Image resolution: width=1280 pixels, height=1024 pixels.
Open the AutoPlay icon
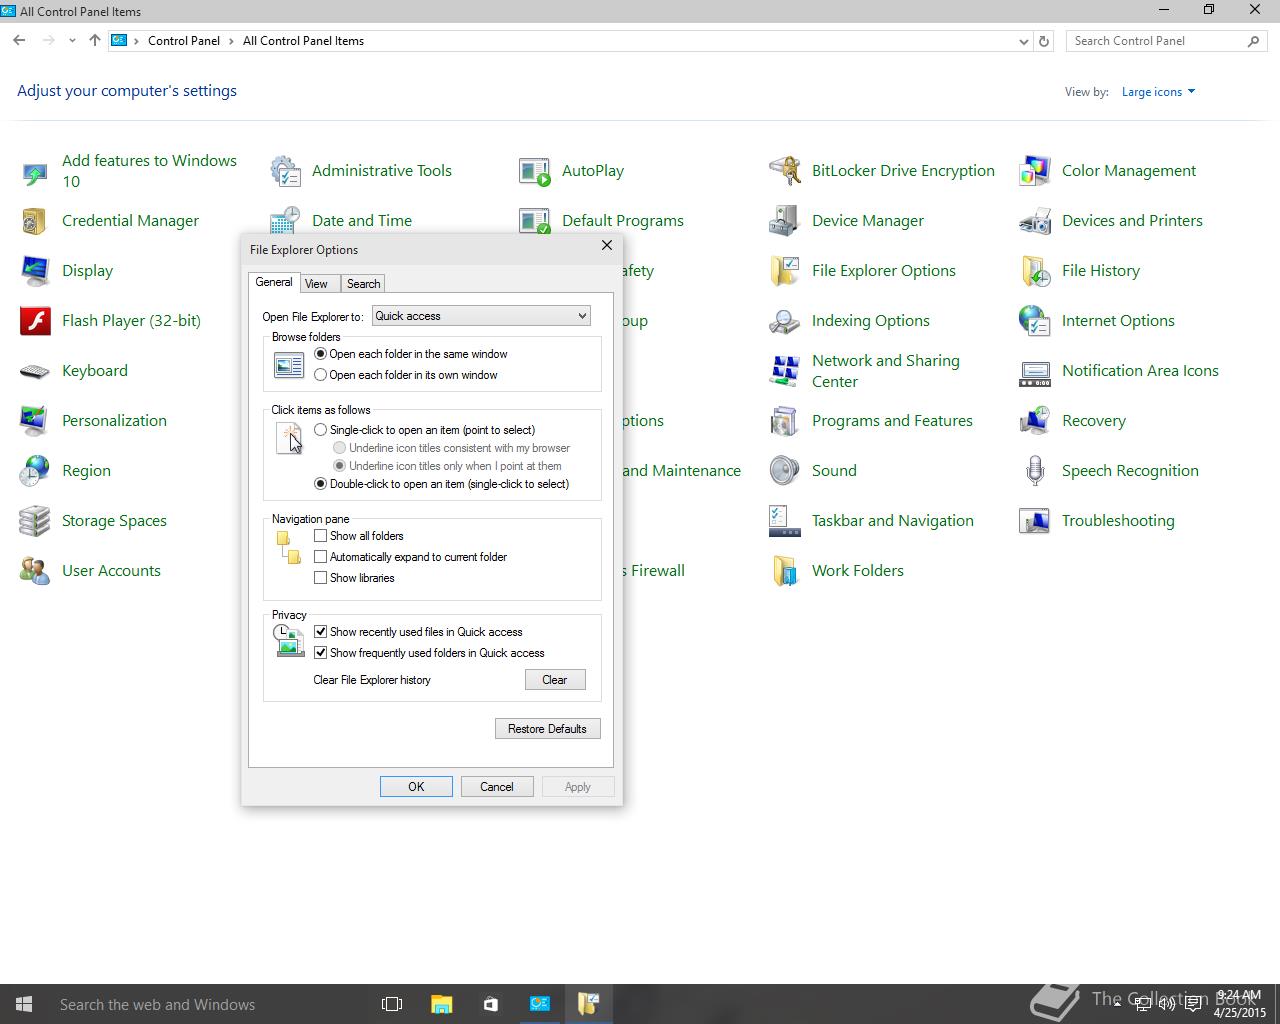tap(535, 171)
